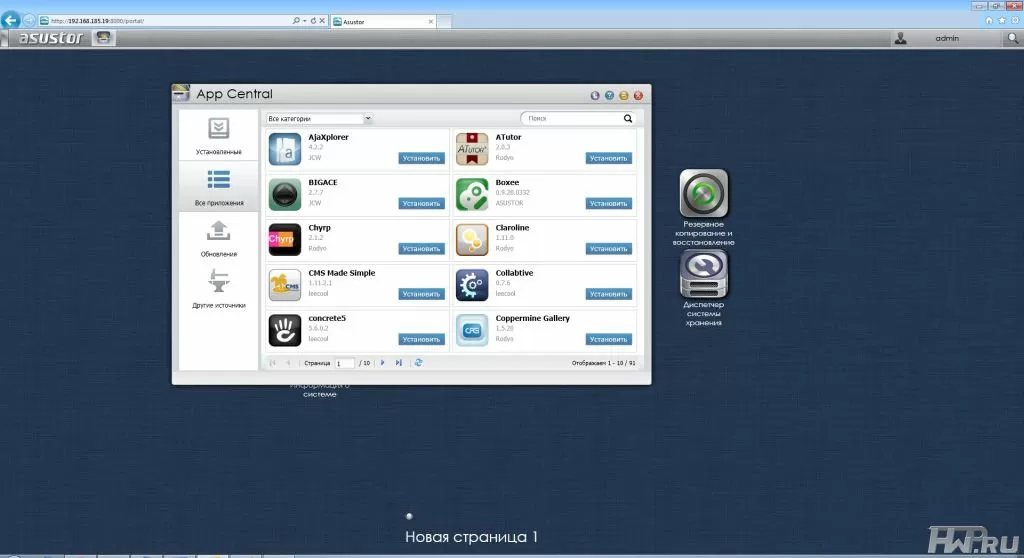
Task: Click the asustor logo
Action: click(51, 38)
